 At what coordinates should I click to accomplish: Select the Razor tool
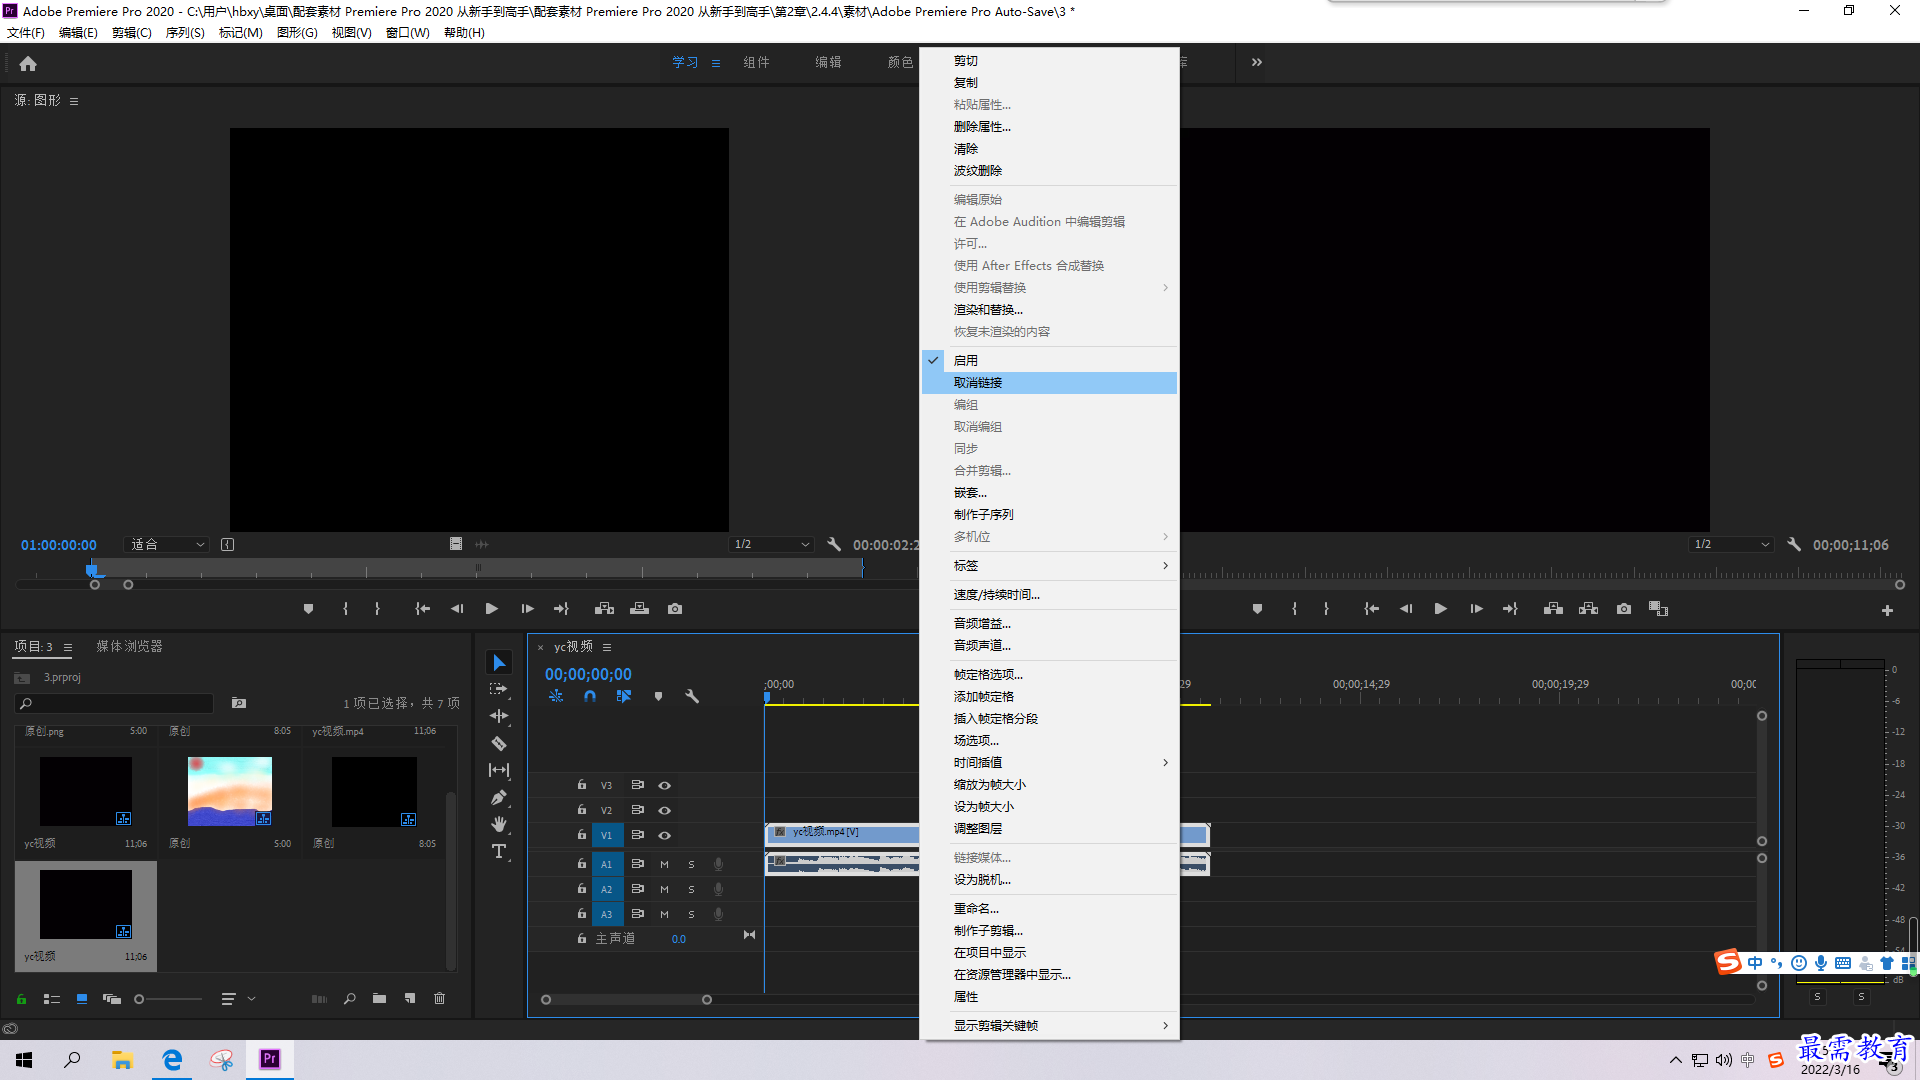499,743
